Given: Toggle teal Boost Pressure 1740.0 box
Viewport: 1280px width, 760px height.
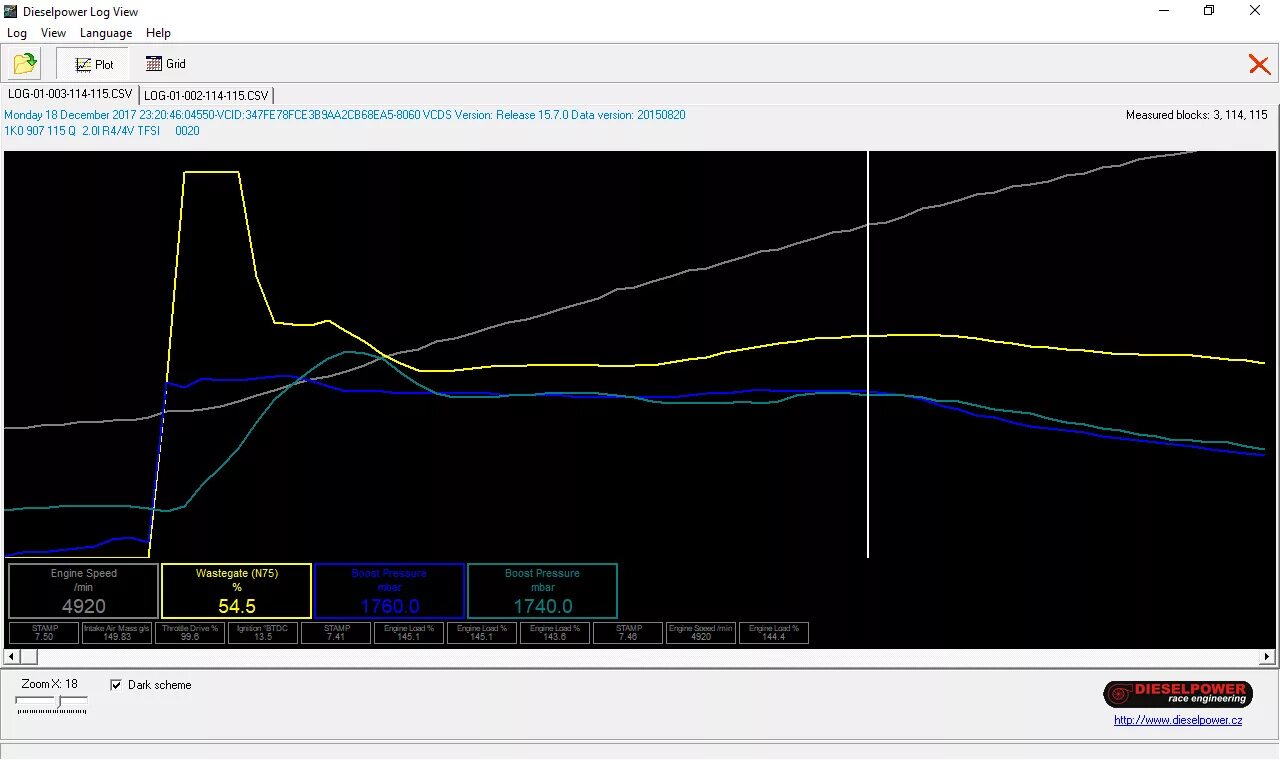Looking at the screenshot, I should [x=543, y=591].
